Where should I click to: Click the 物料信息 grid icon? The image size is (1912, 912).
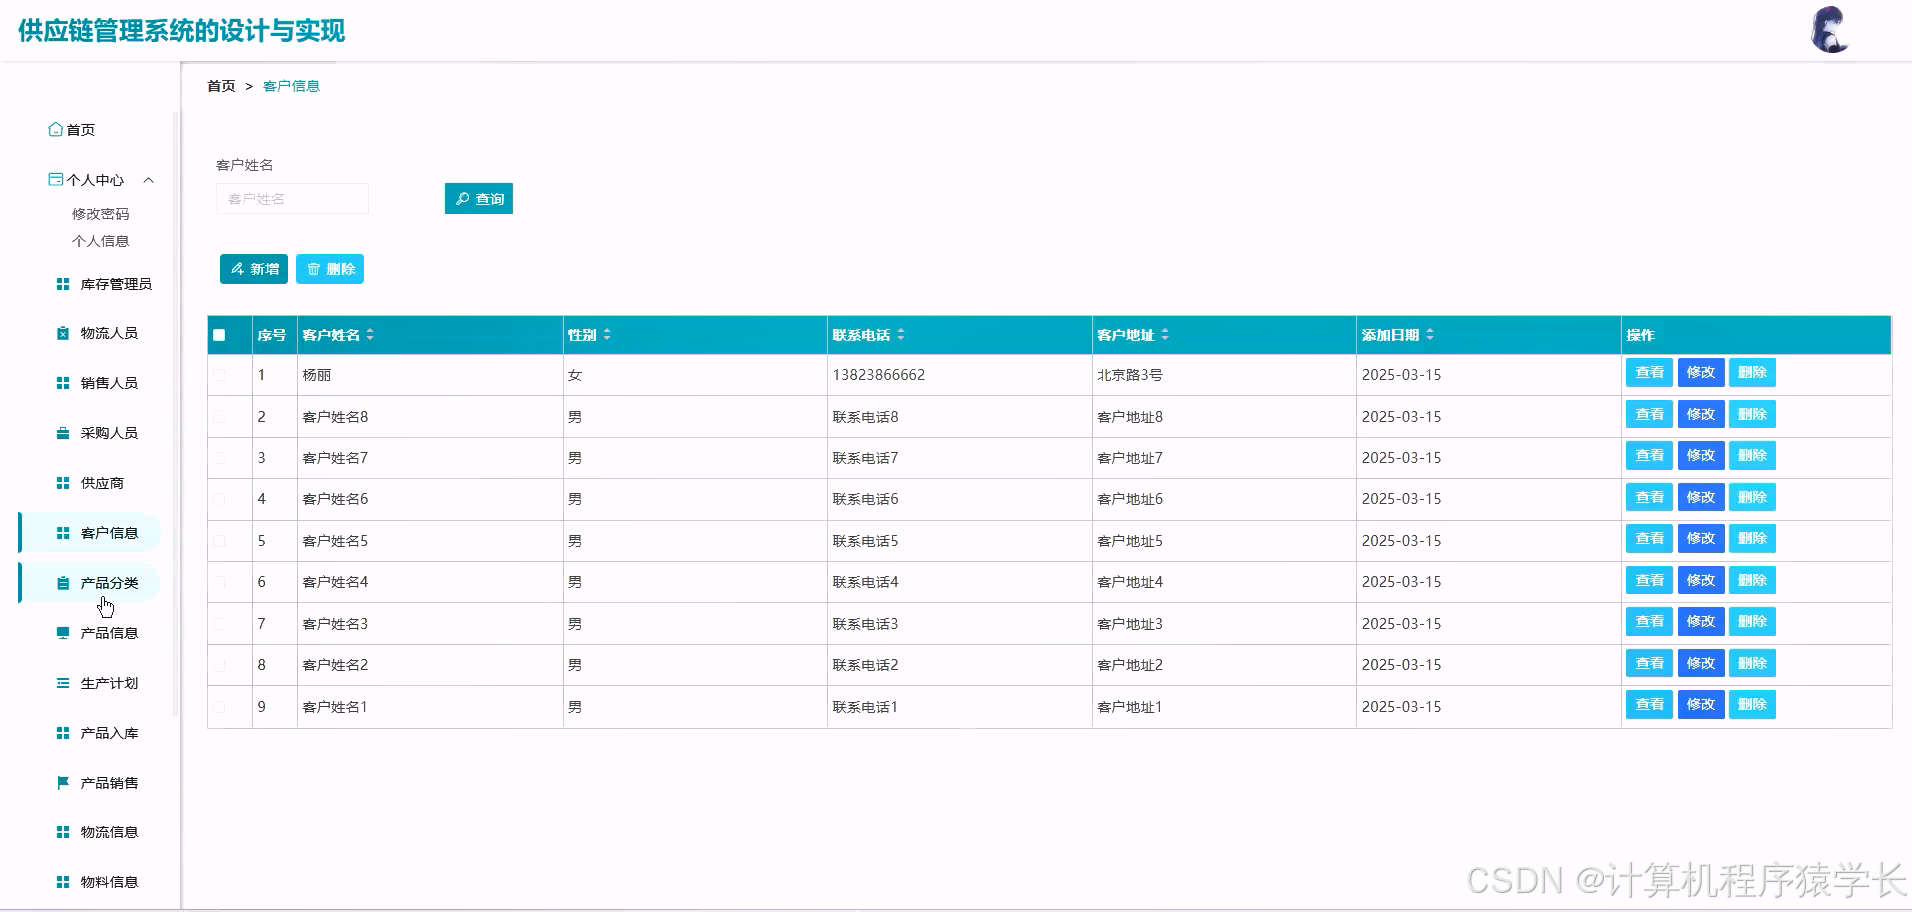[x=63, y=882]
